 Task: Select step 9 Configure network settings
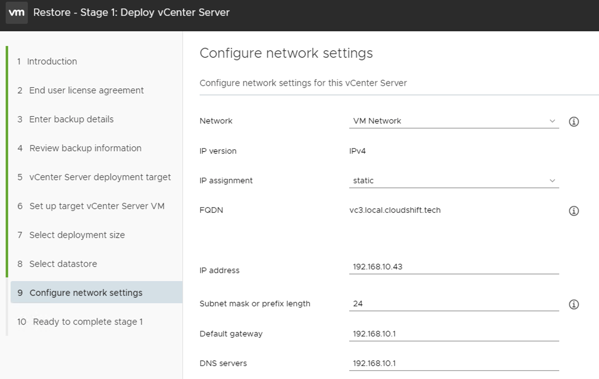click(x=96, y=293)
